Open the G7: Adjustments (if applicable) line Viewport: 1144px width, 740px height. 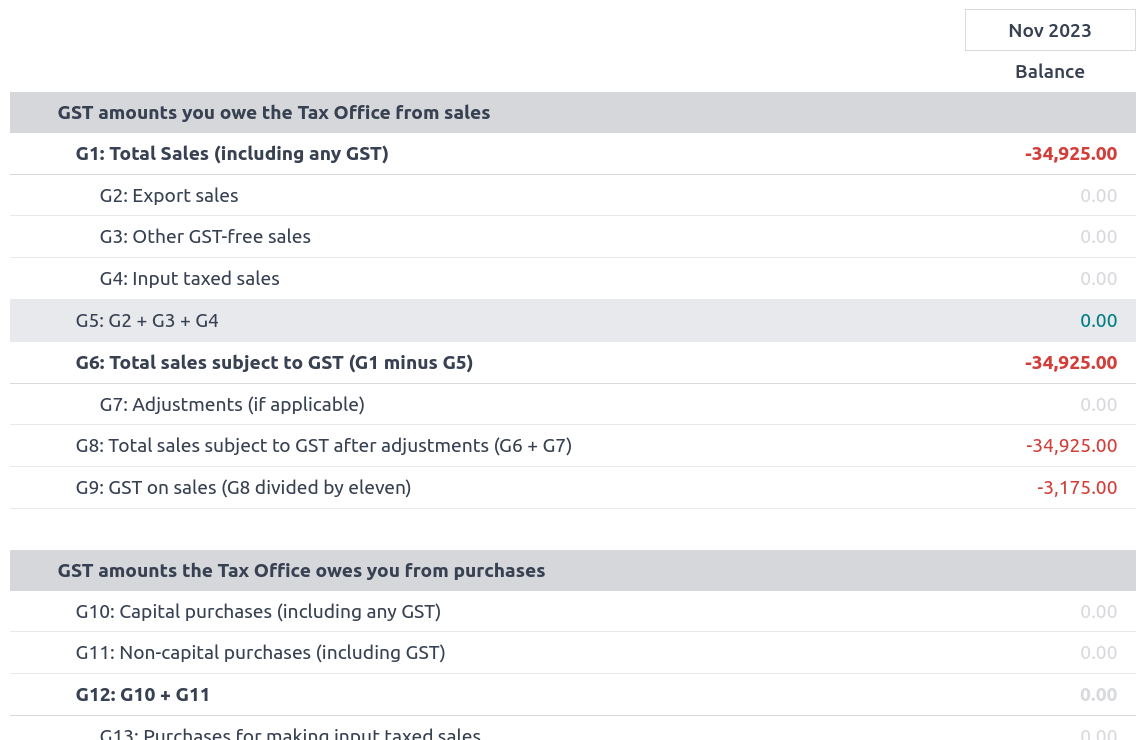pos(232,405)
